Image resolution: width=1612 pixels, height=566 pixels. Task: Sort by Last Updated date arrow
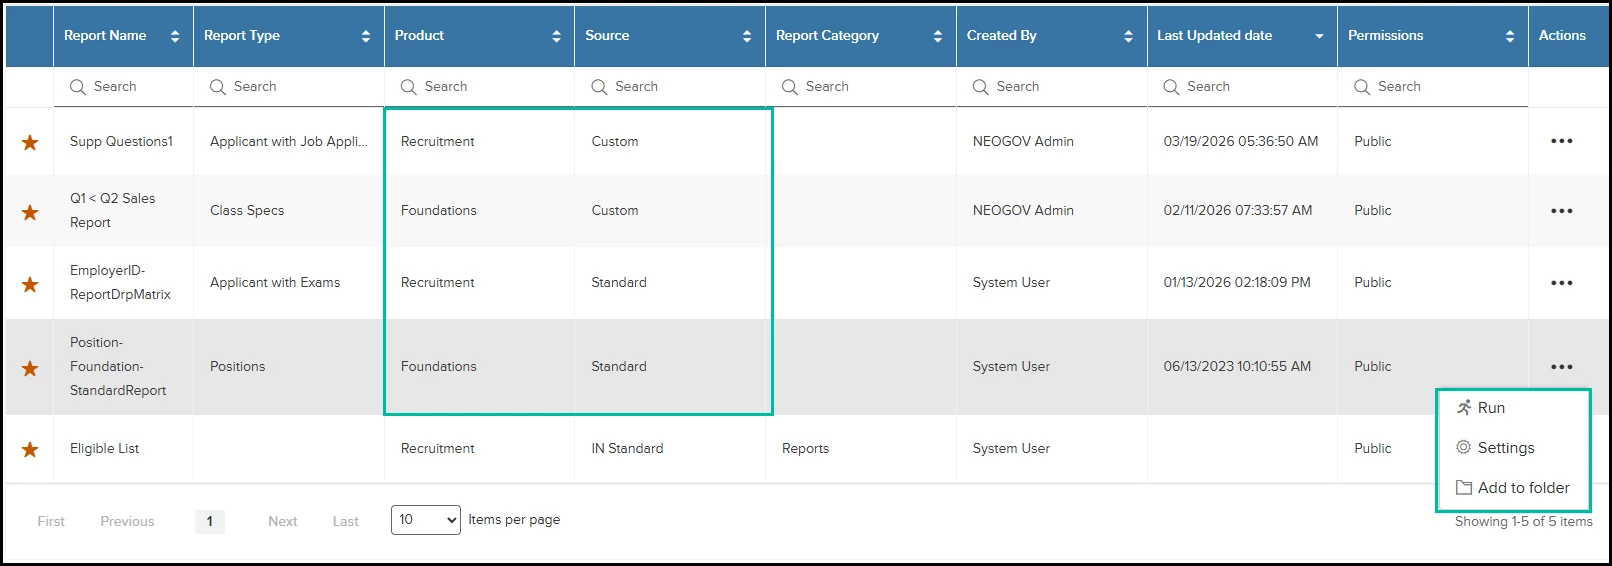[1319, 36]
